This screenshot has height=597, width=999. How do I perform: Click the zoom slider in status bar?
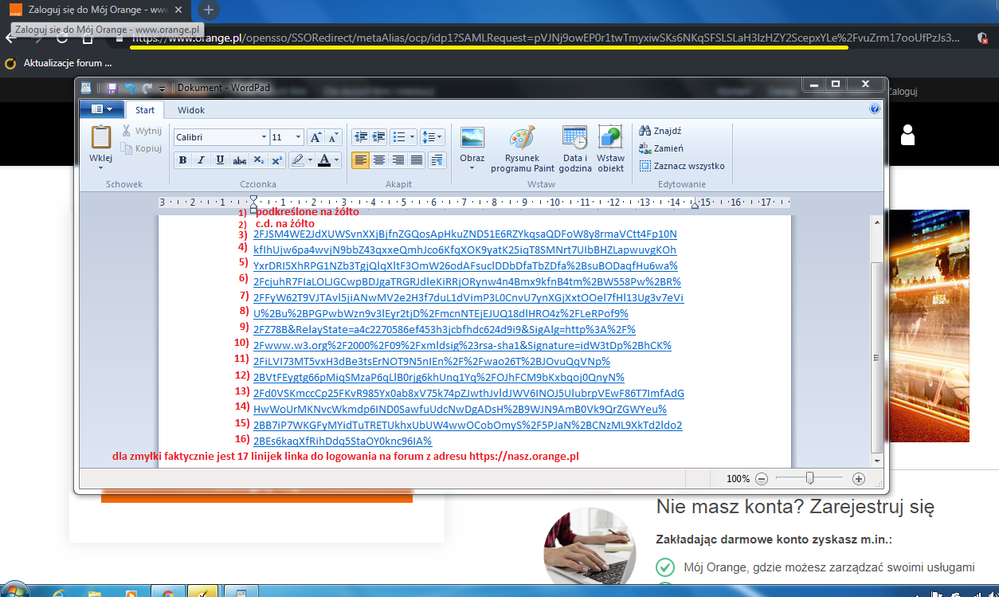[809, 479]
